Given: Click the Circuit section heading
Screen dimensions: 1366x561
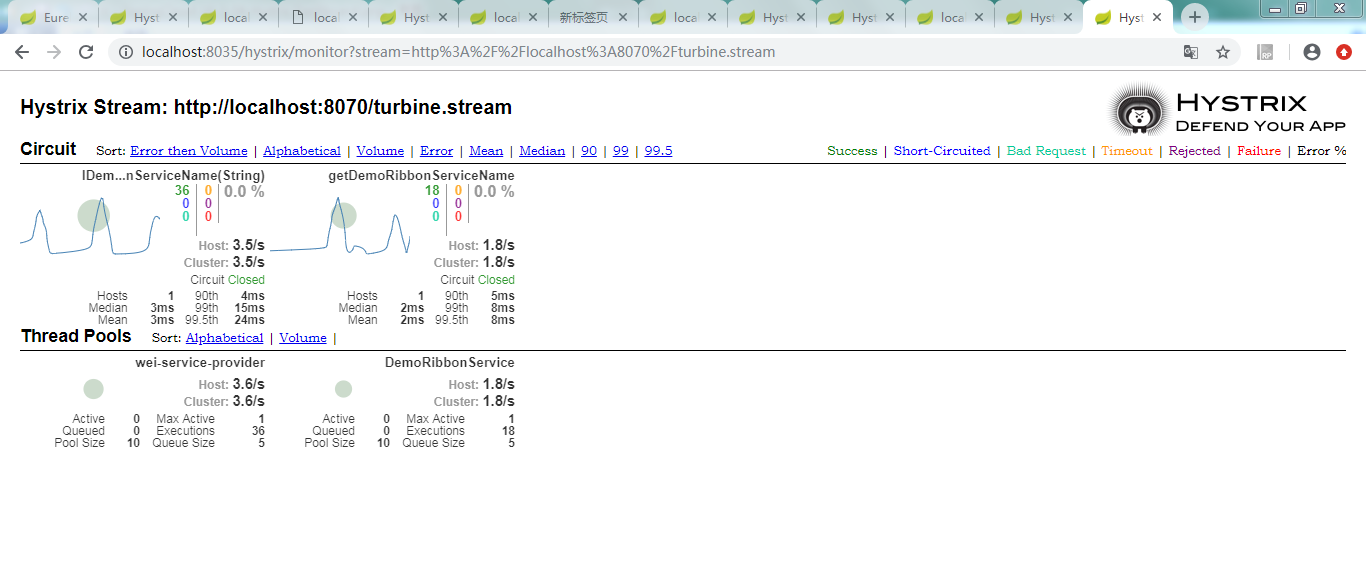Looking at the screenshot, I should (x=48, y=149).
